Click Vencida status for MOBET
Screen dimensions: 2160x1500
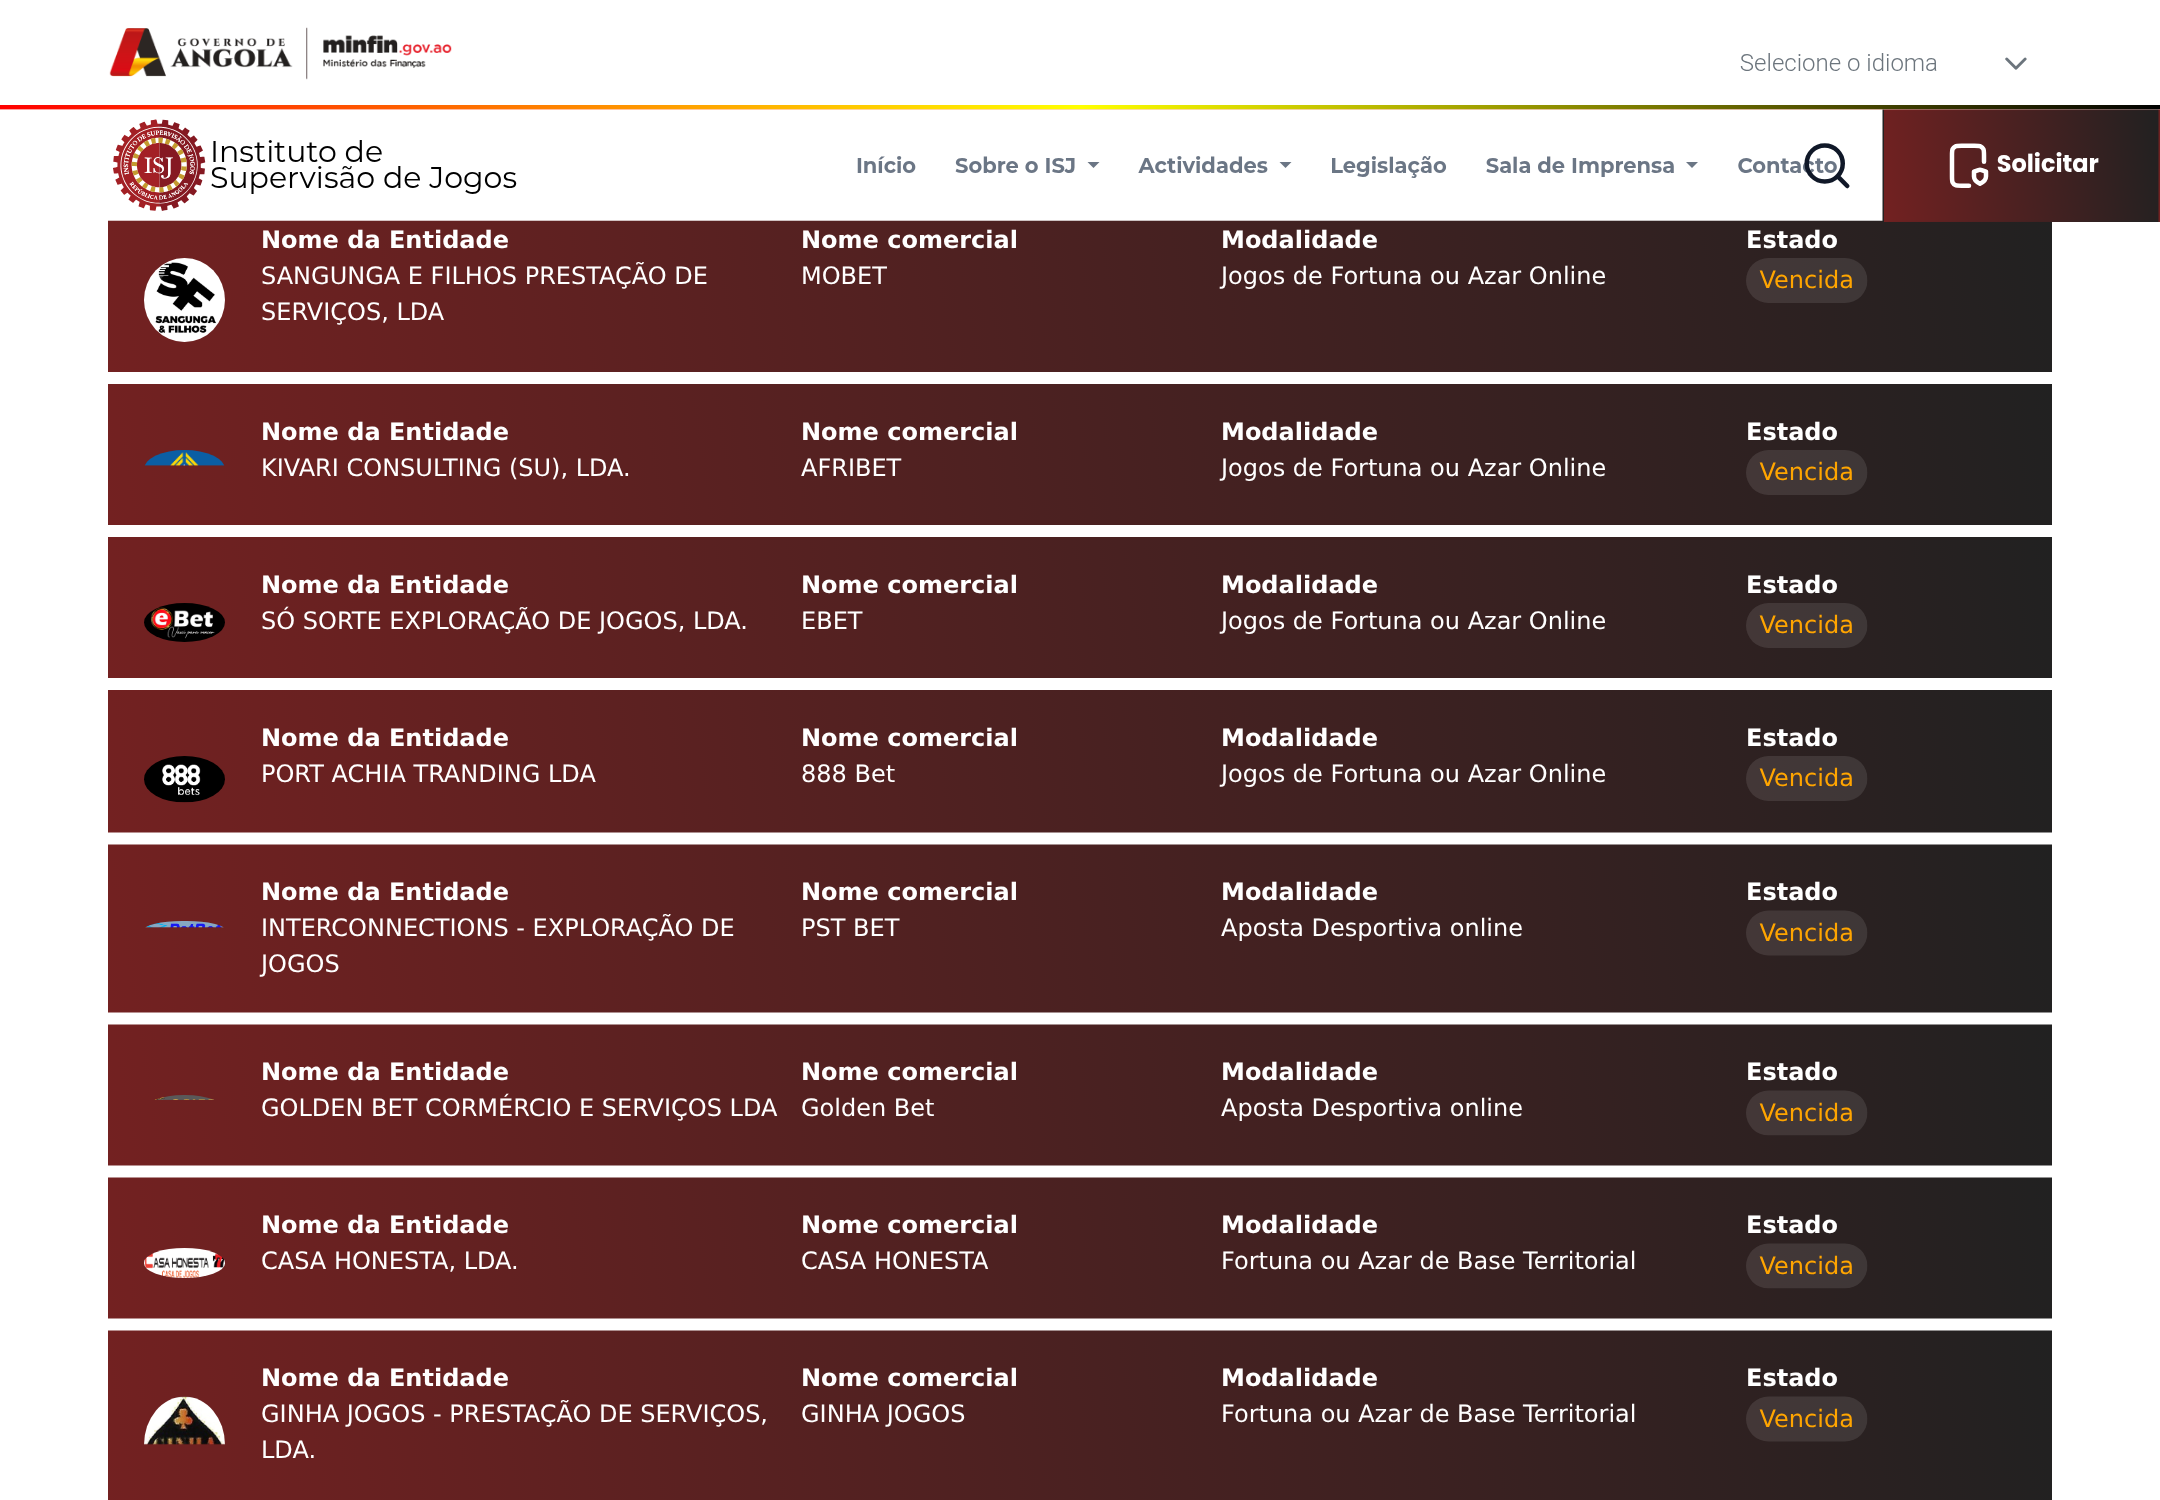(x=1806, y=280)
